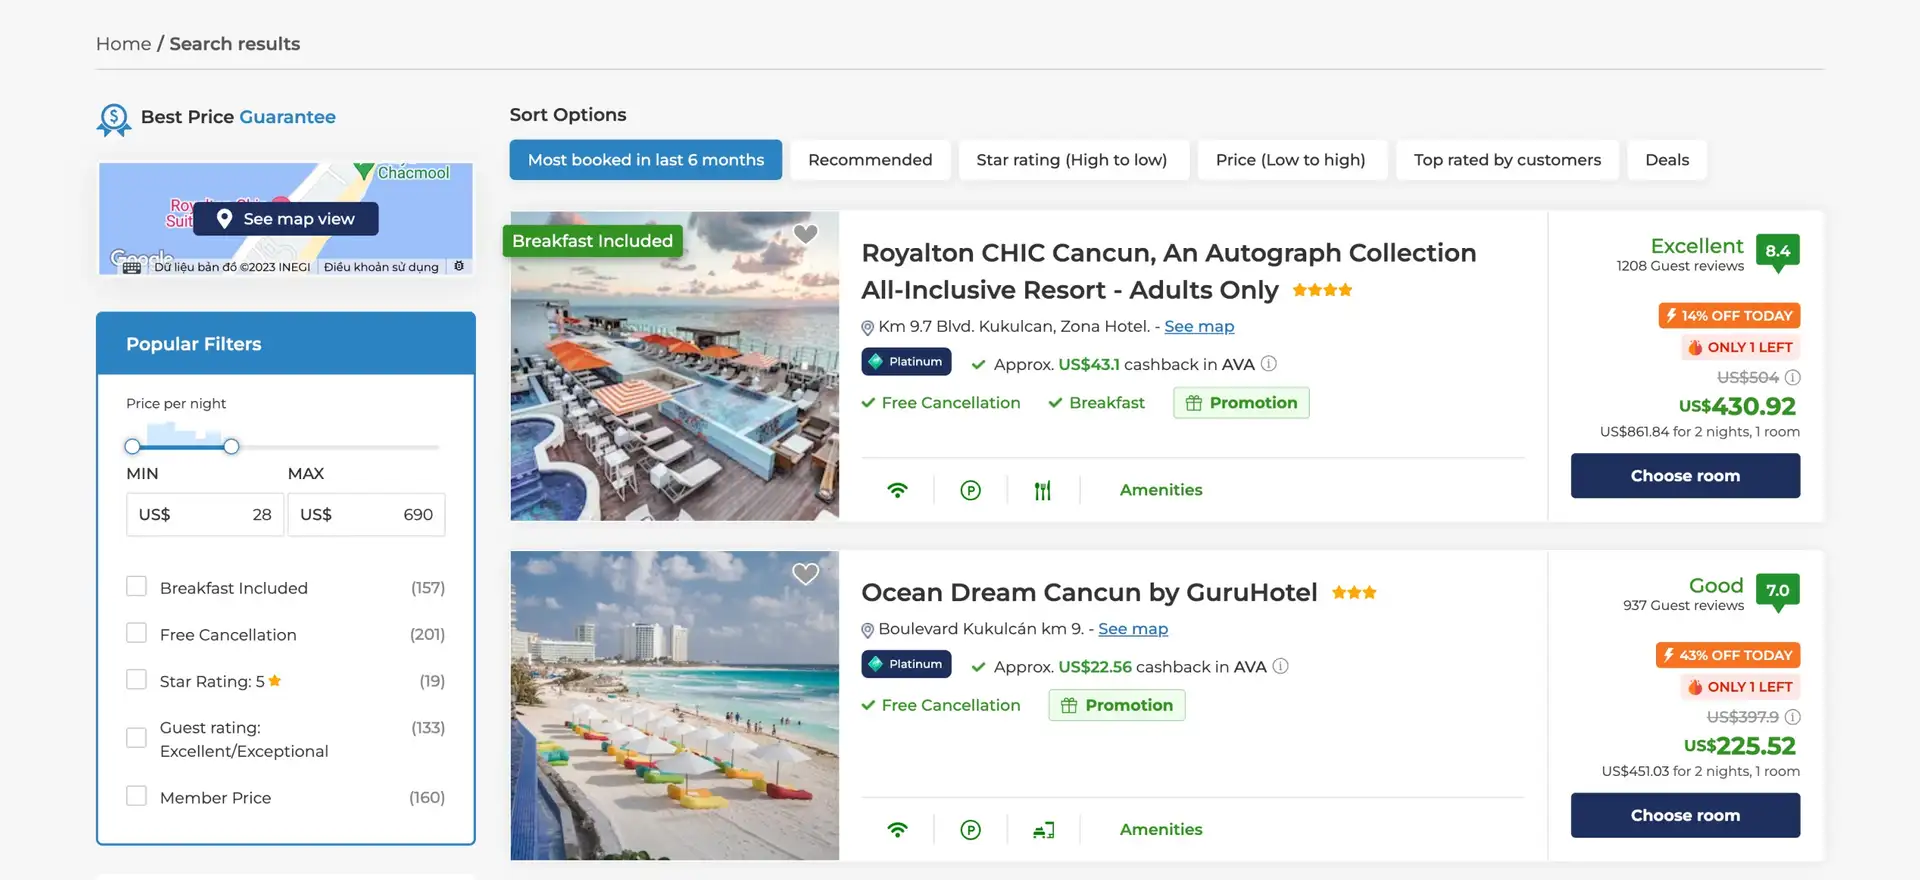
Task: Click airport shuttle icon for Ocean Dream
Action: pyautogui.click(x=1043, y=830)
